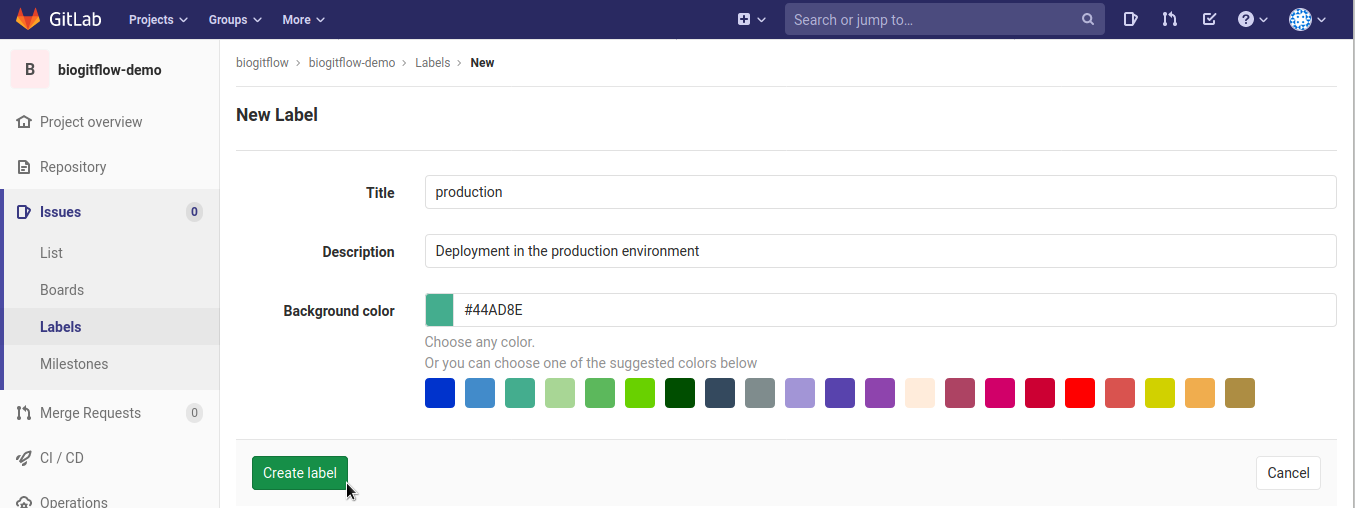Click the Repository file icon
This screenshot has width=1355, height=508.
click(x=24, y=167)
